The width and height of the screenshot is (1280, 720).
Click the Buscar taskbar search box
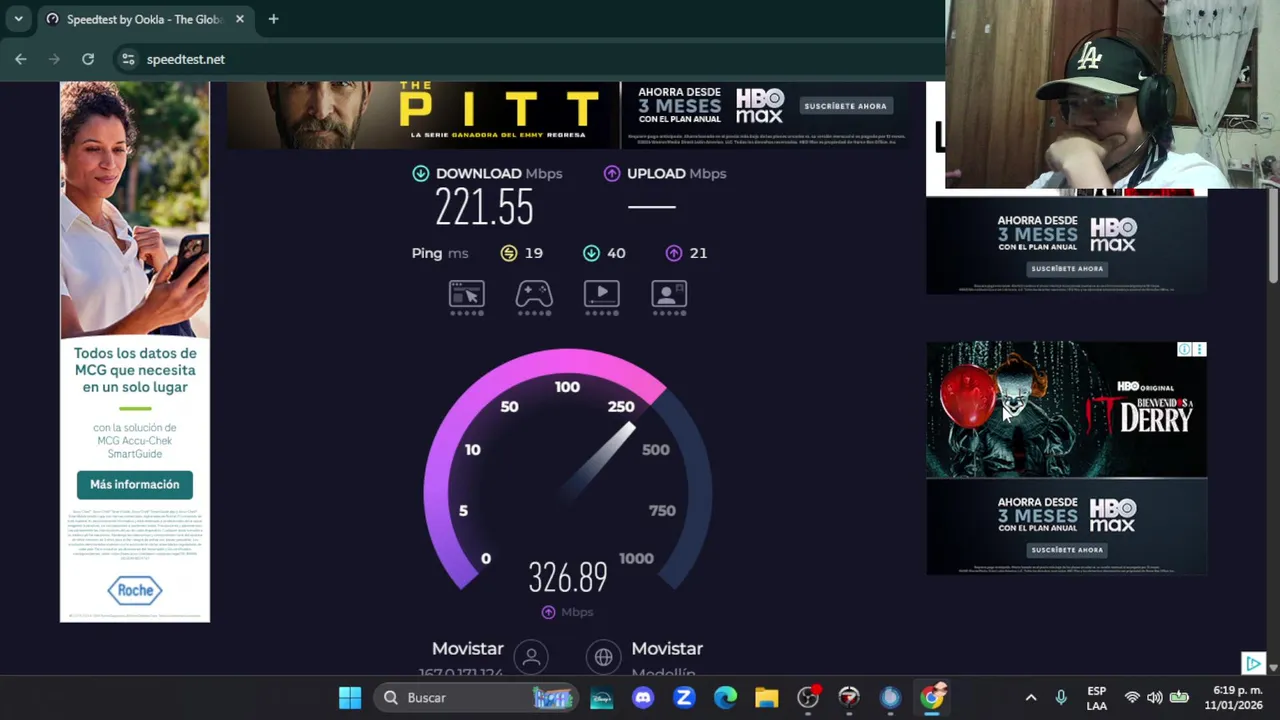(477, 698)
